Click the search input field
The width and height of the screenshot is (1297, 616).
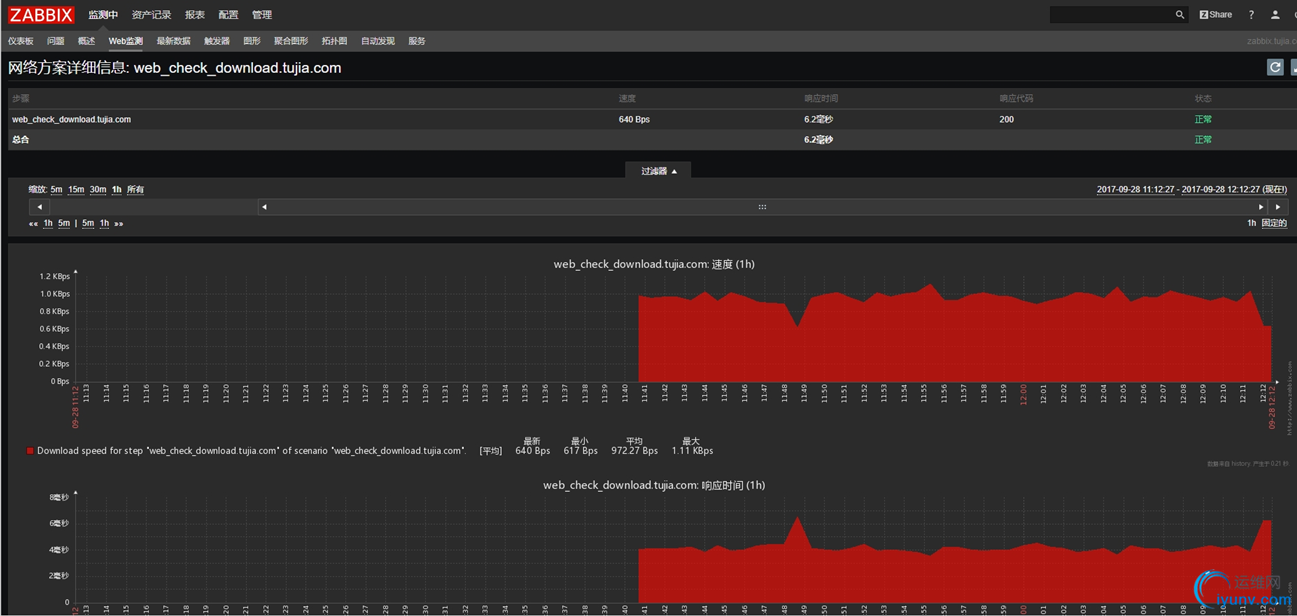1110,15
